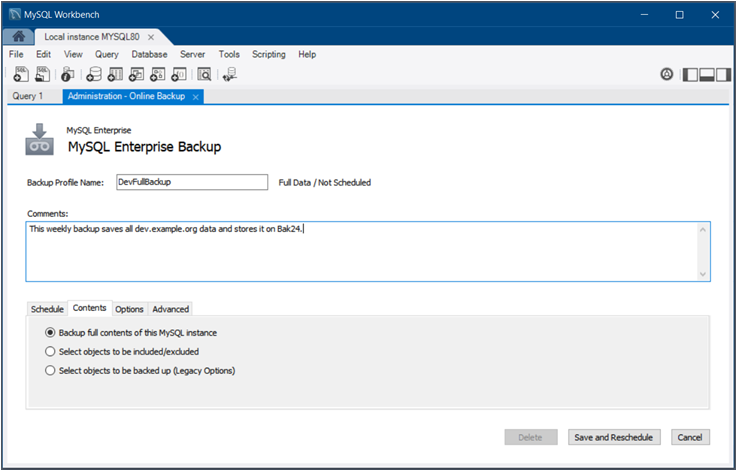Switch to the Schedule tab
This screenshot has width=737, height=471.
click(x=47, y=309)
